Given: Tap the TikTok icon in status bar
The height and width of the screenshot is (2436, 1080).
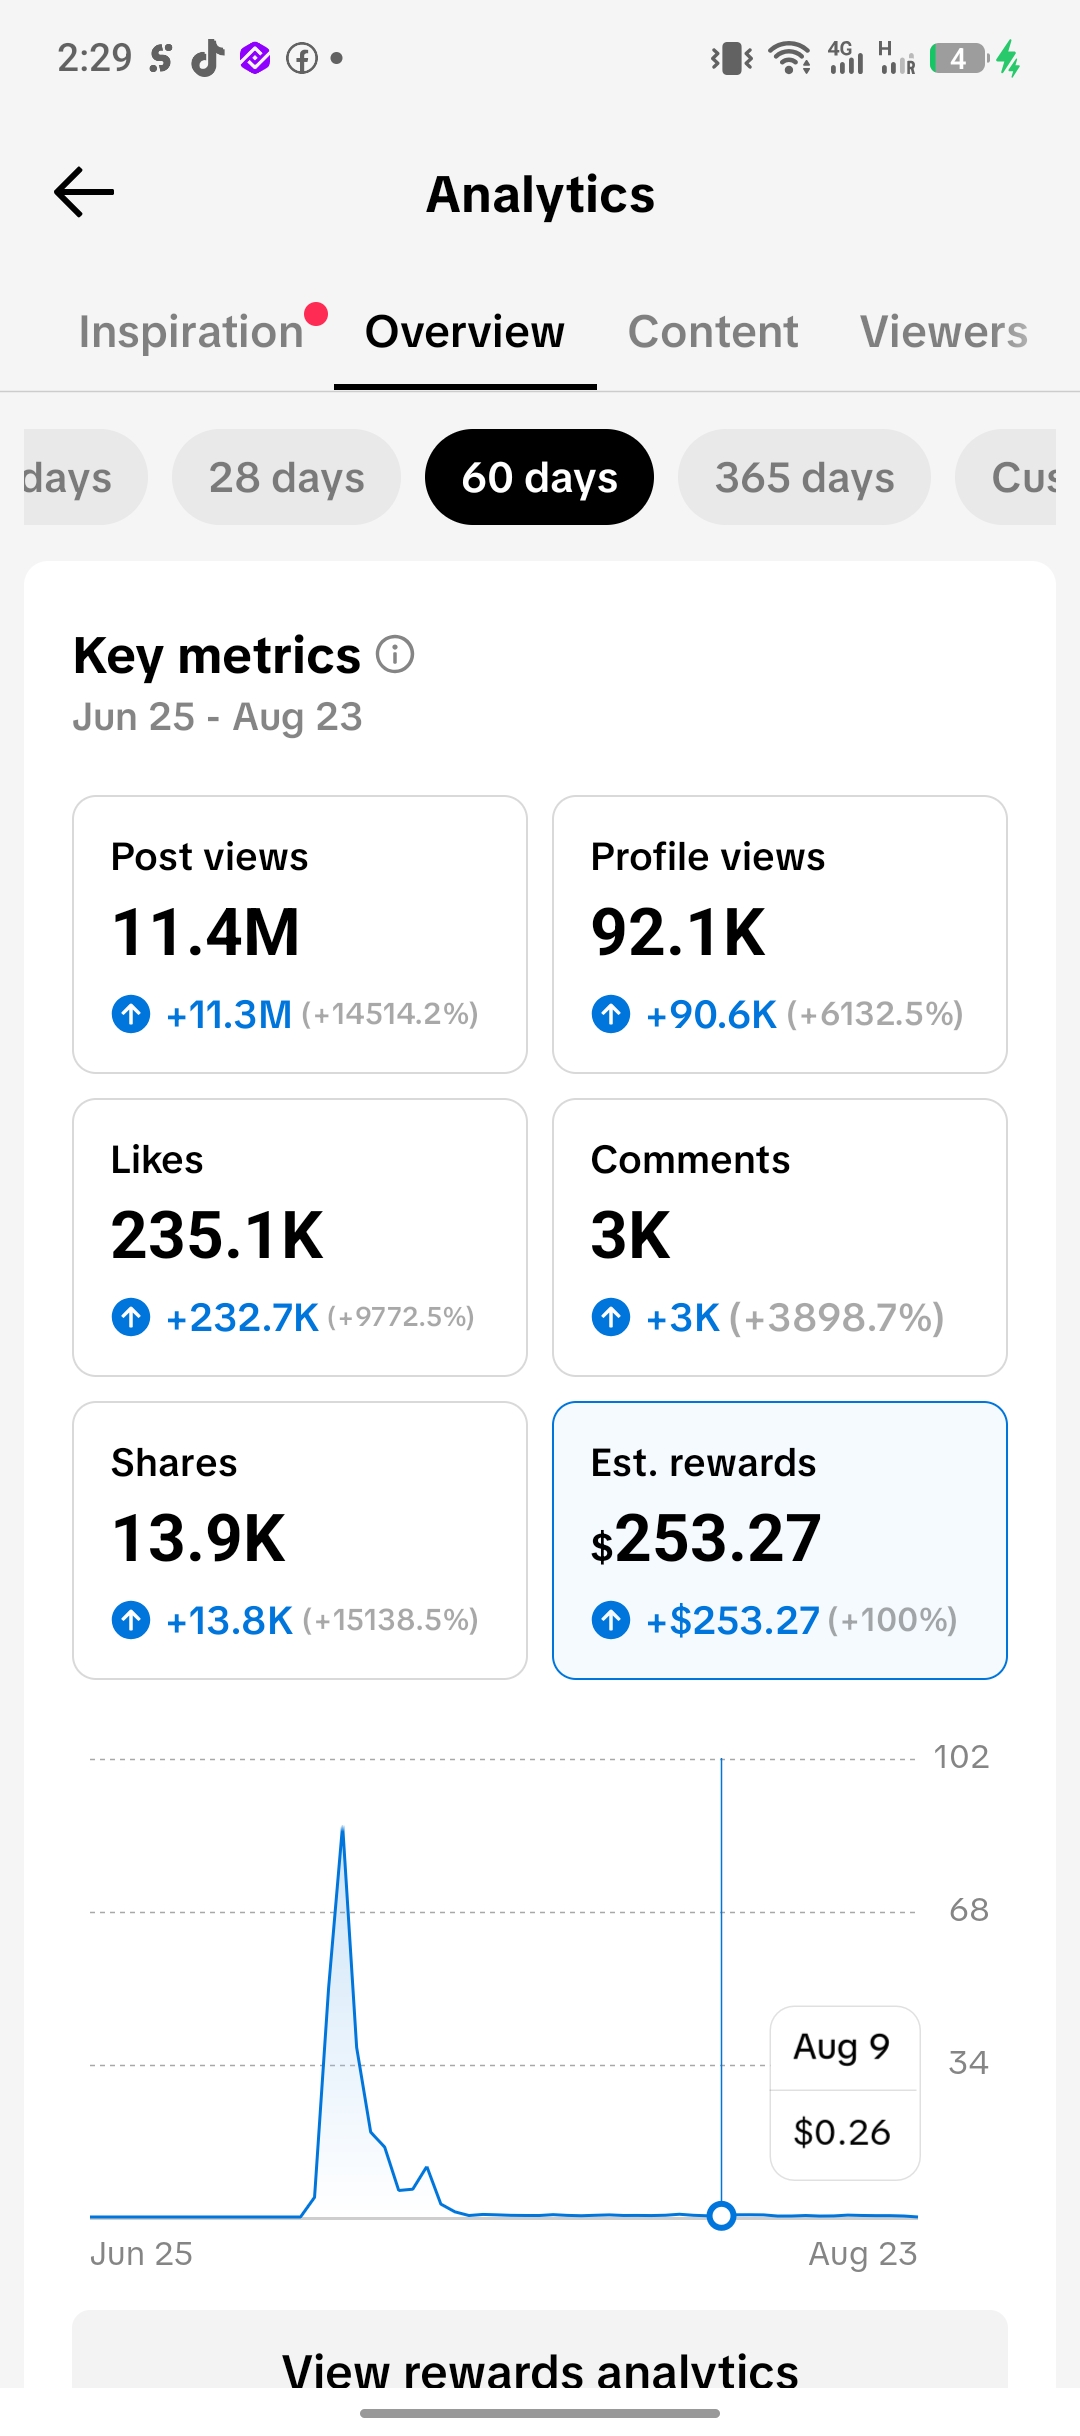Looking at the screenshot, I should pyautogui.click(x=207, y=58).
